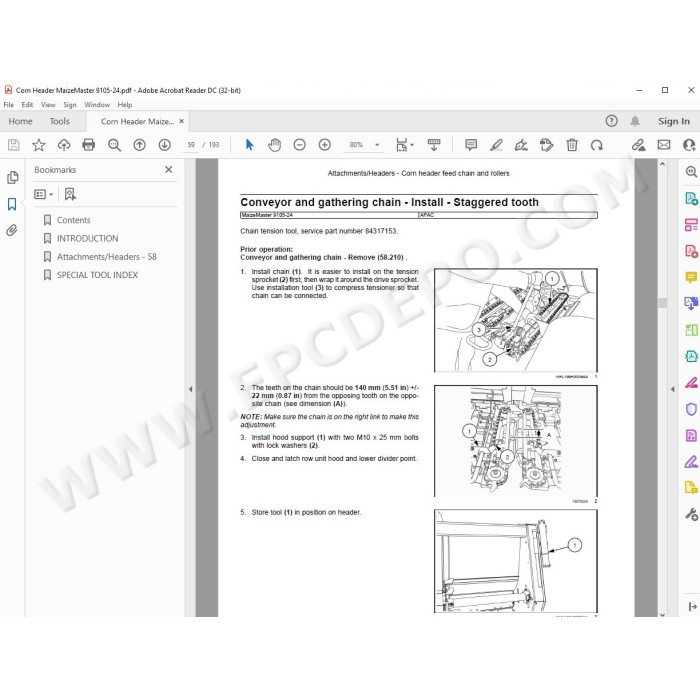
Task: Open the yellow Comment tool in right pane
Action: point(691,277)
